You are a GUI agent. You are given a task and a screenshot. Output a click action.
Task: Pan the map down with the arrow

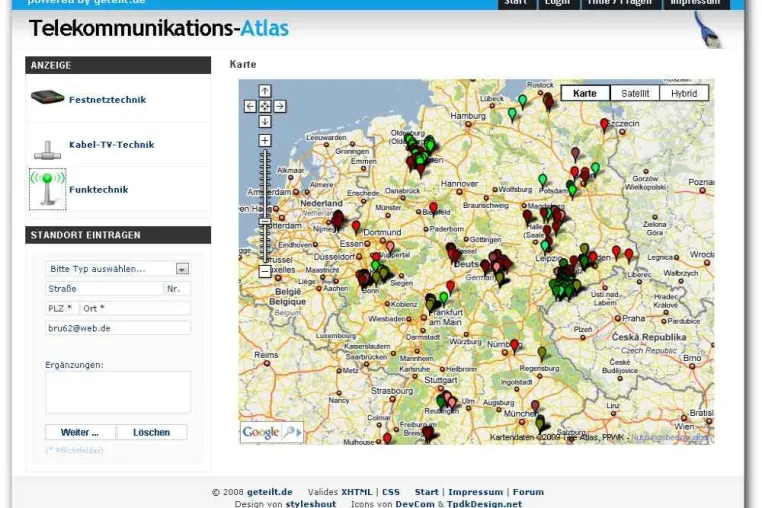pyautogui.click(x=265, y=121)
